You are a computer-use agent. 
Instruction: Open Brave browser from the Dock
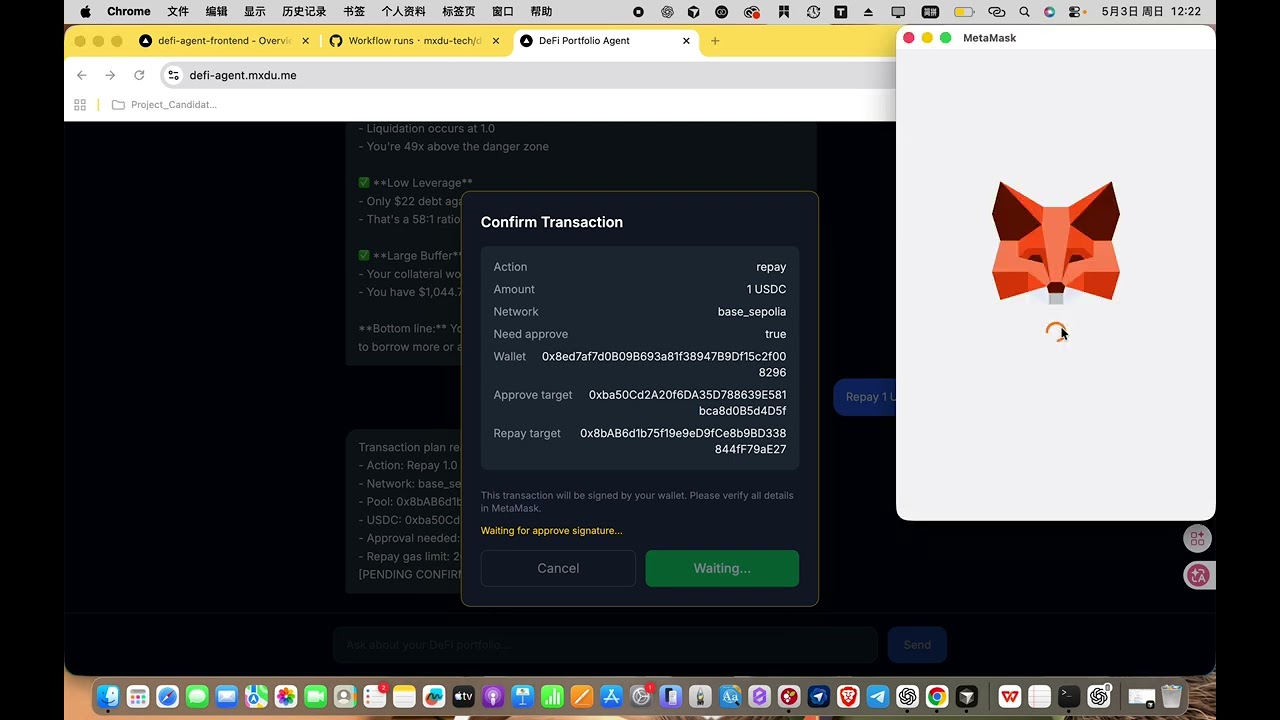click(x=848, y=697)
